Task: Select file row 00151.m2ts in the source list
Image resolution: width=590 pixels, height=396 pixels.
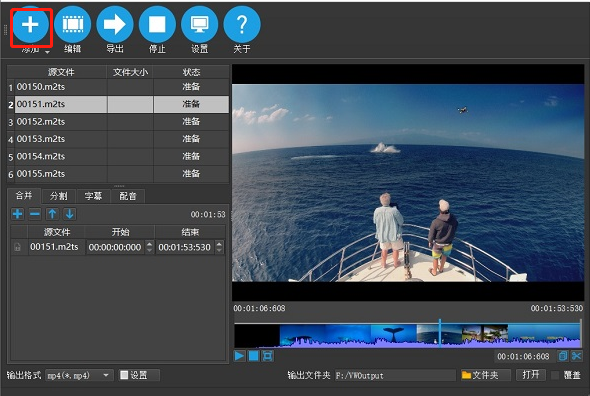Action: coord(118,104)
